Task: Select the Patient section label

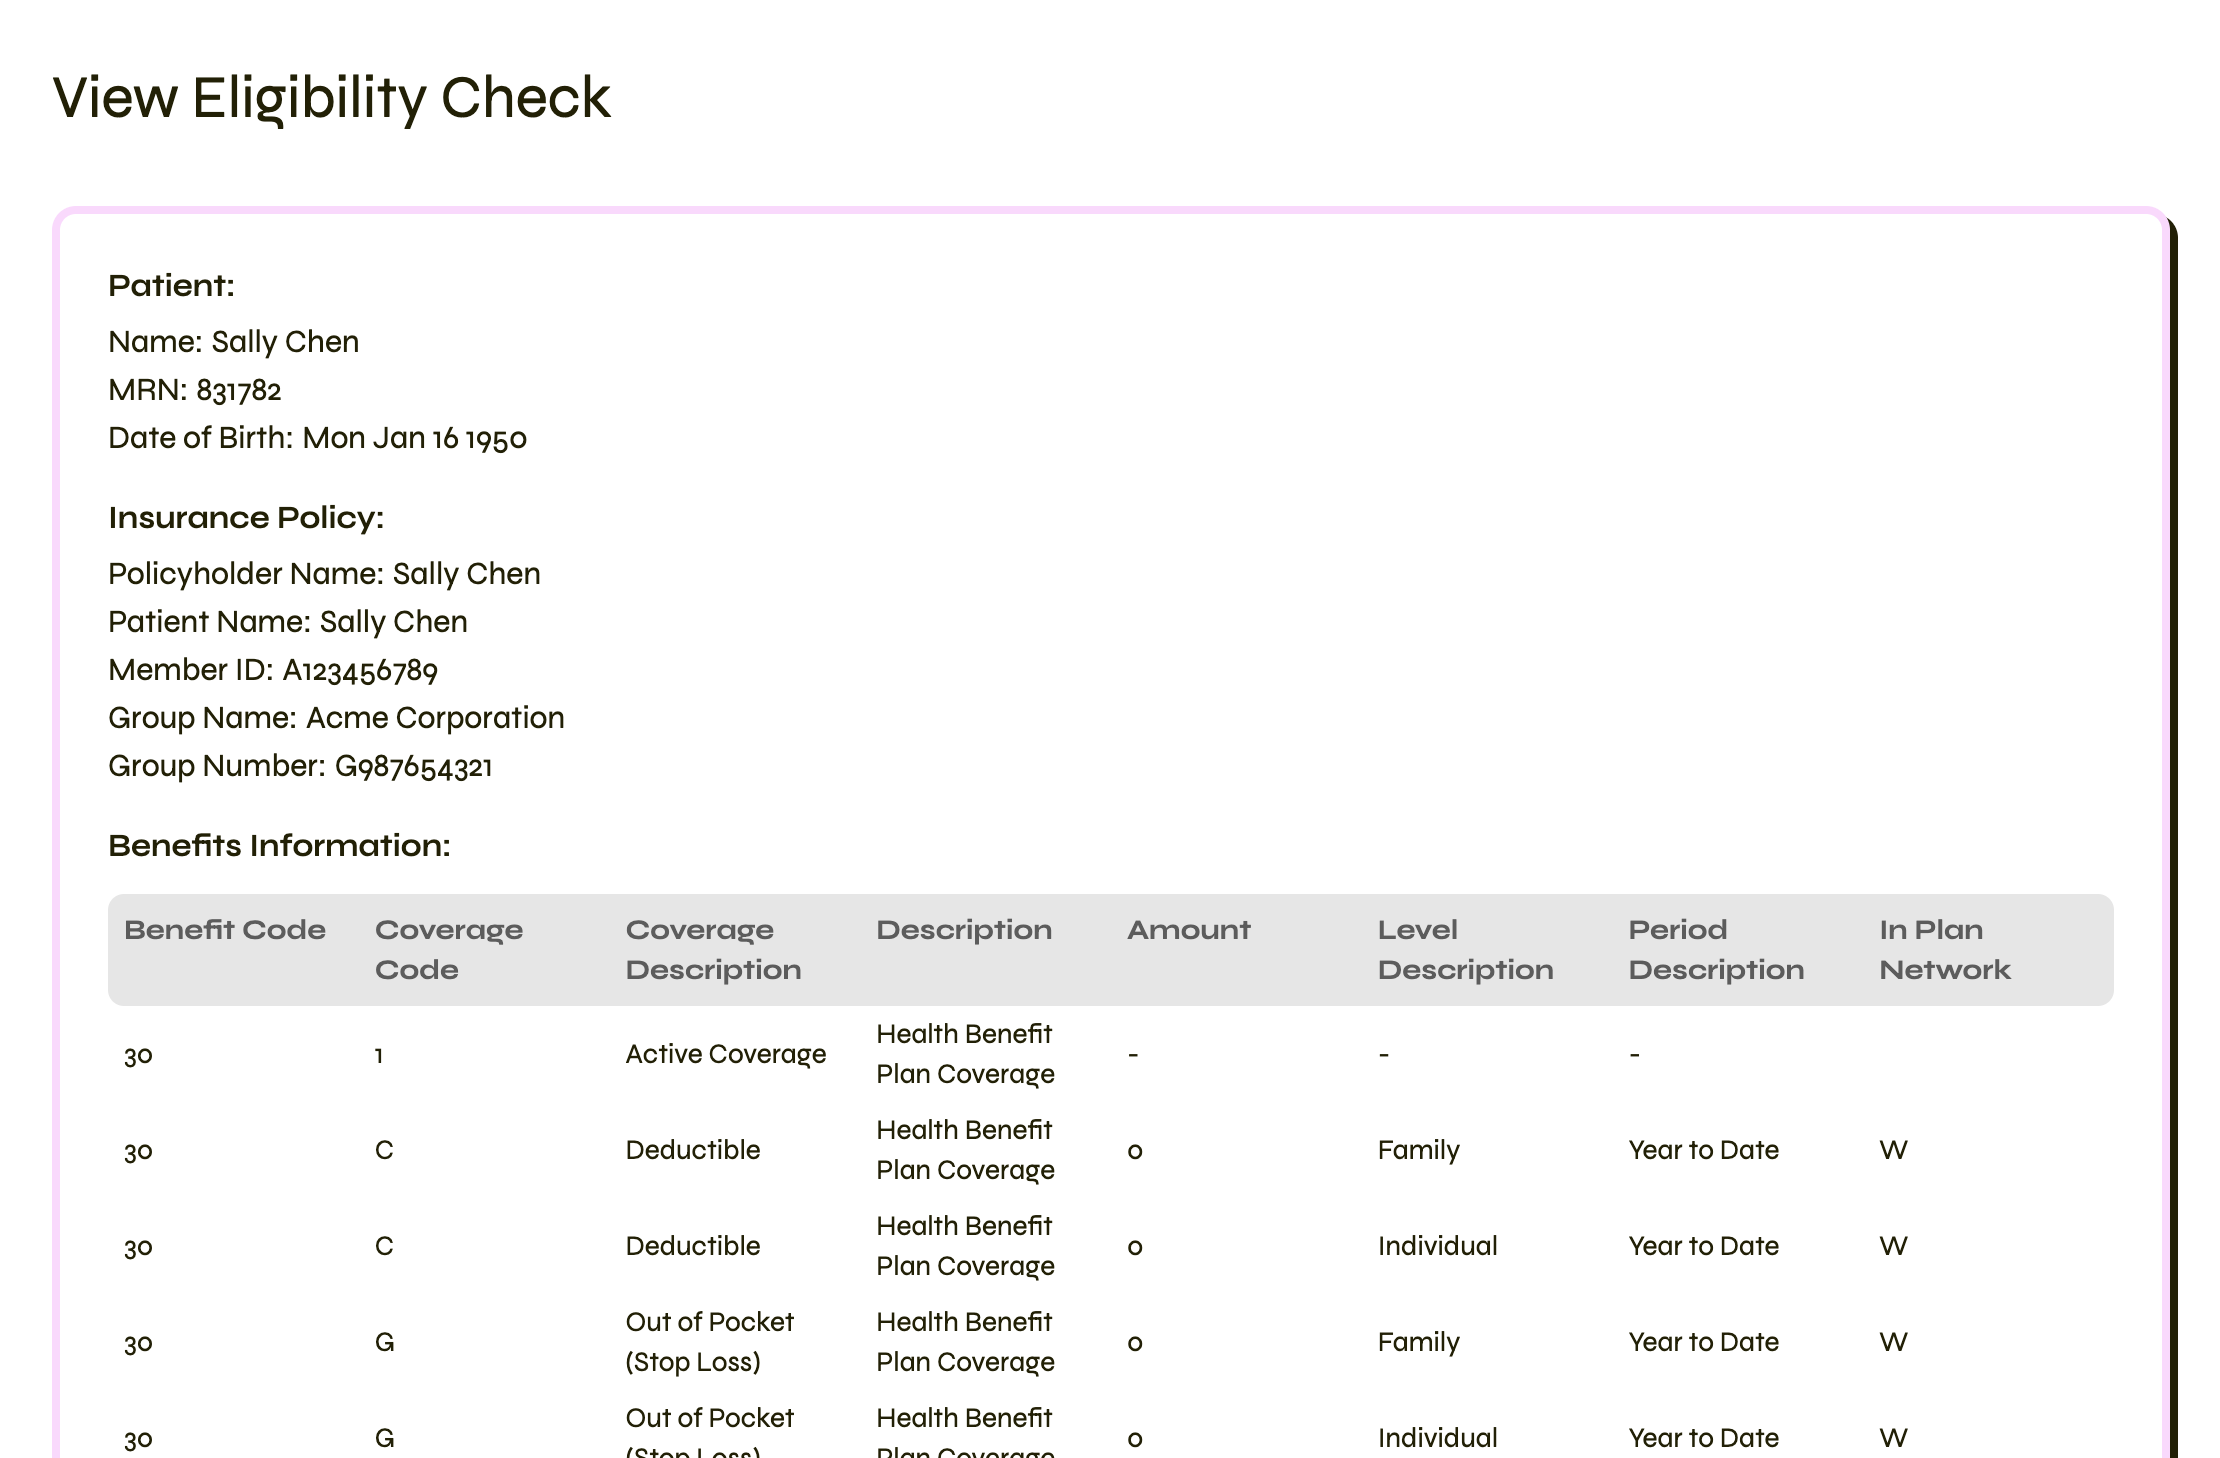Action: (171, 286)
